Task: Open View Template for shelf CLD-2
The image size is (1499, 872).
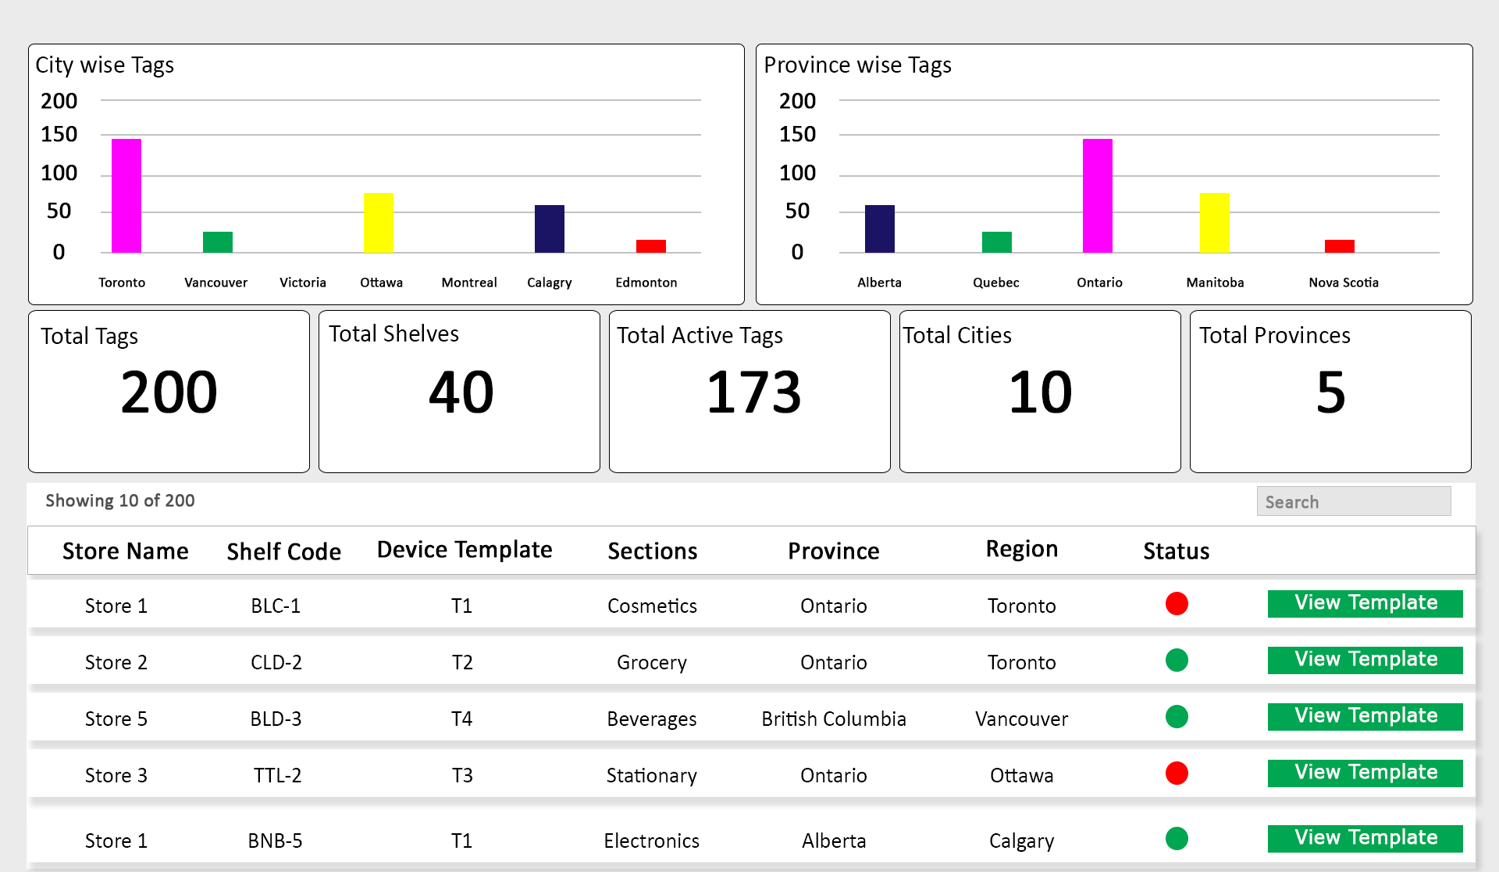Action: [1365, 660]
